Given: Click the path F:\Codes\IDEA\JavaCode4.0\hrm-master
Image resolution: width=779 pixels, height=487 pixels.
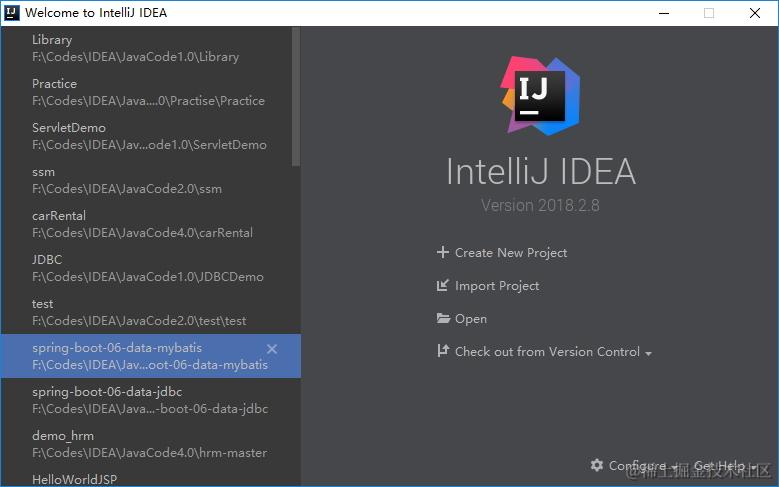Looking at the screenshot, I should (150, 453).
